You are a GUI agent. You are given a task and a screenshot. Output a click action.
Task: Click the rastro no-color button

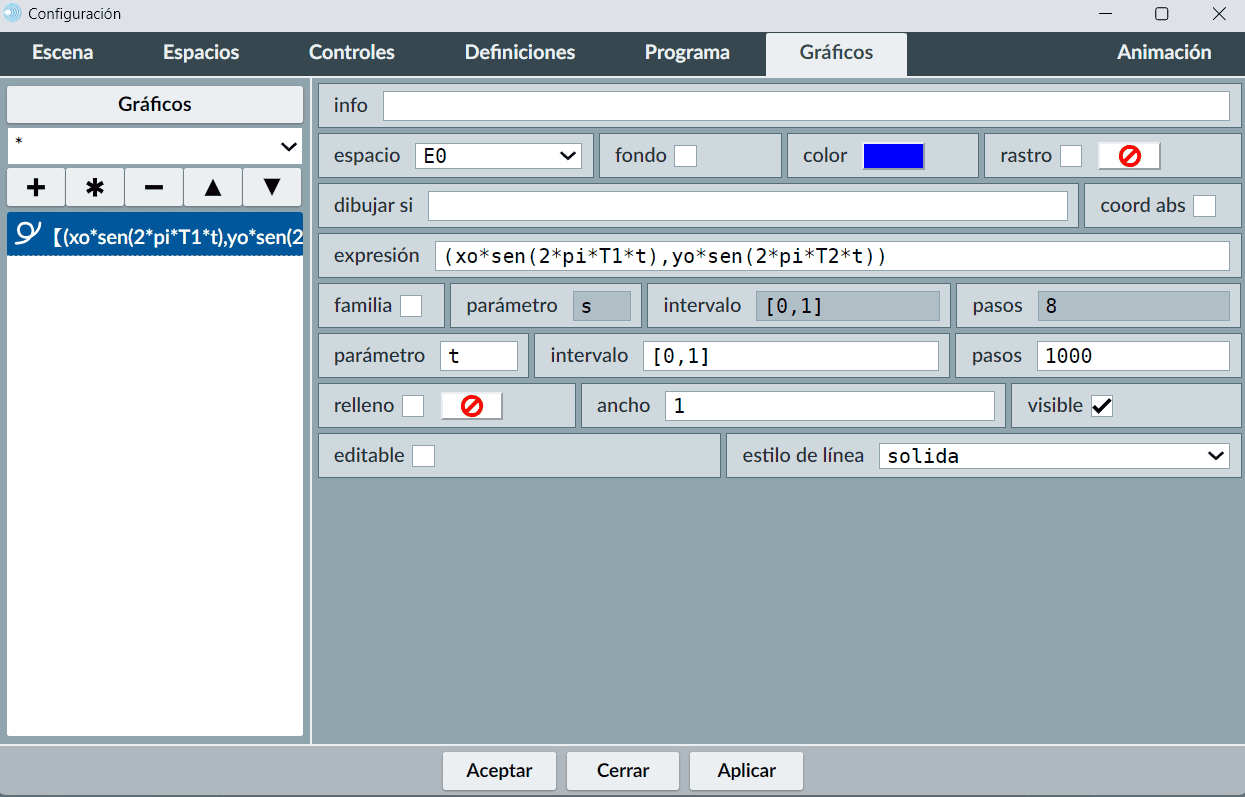click(x=1129, y=156)
